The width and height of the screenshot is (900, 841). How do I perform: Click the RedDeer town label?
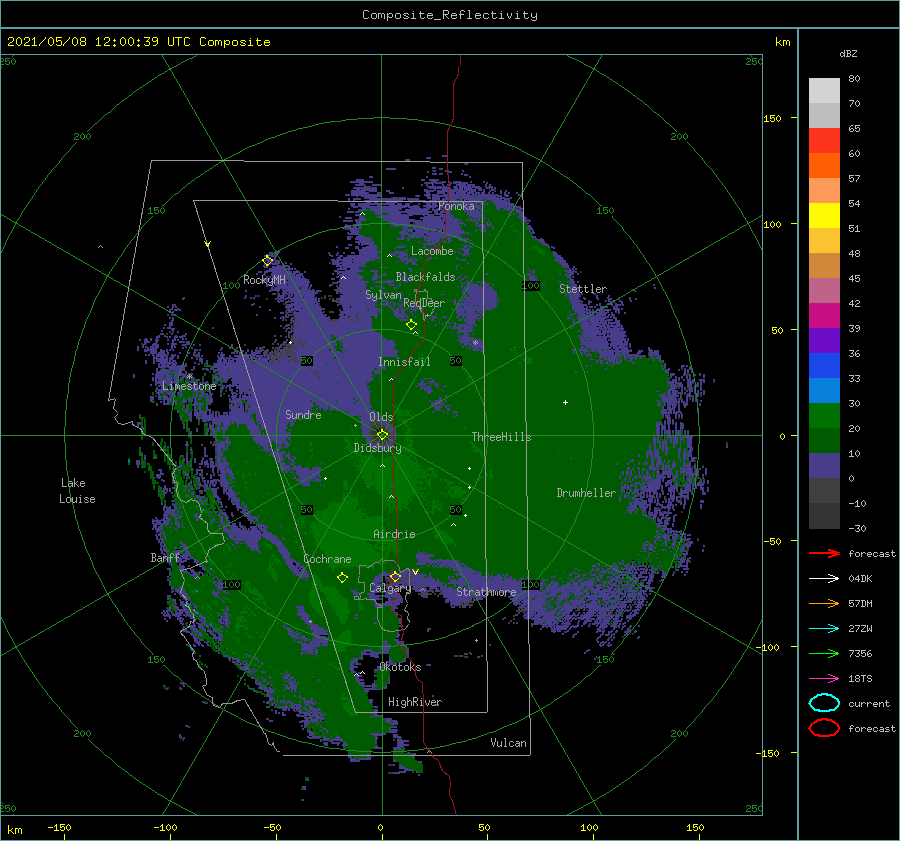coord(424,303)
